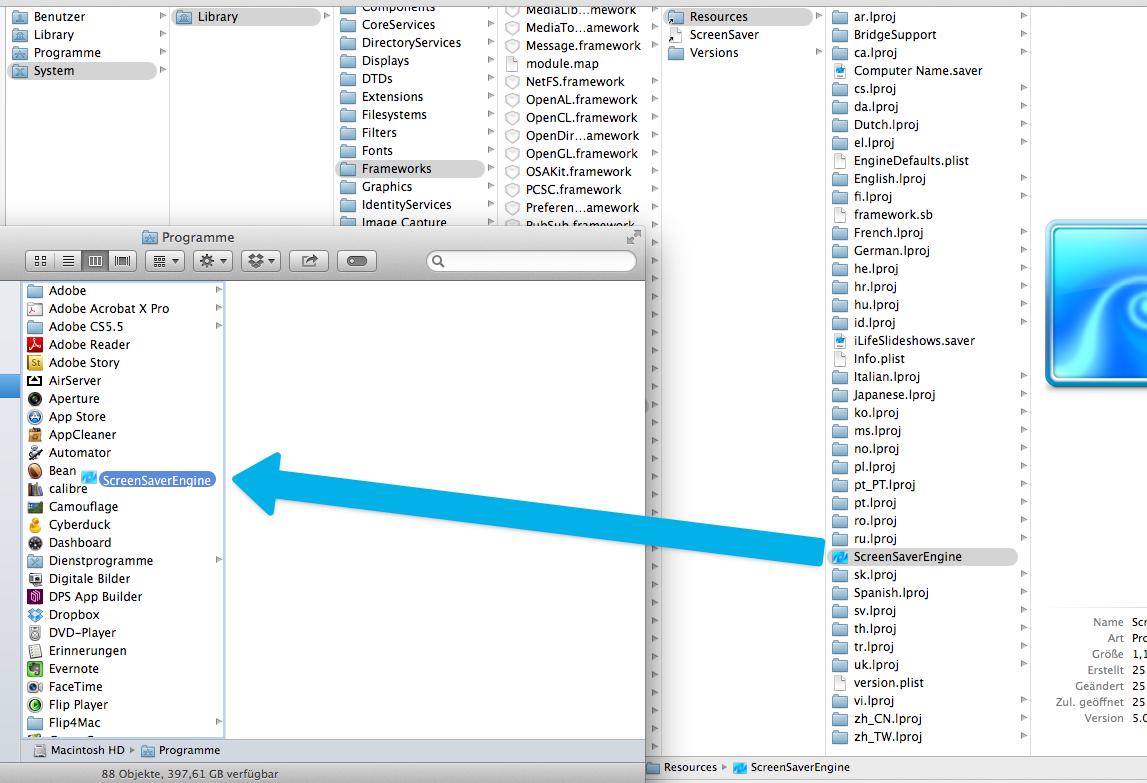Select the Digitale Bilder app icon

pyautogui.click(x=35, y=579)
